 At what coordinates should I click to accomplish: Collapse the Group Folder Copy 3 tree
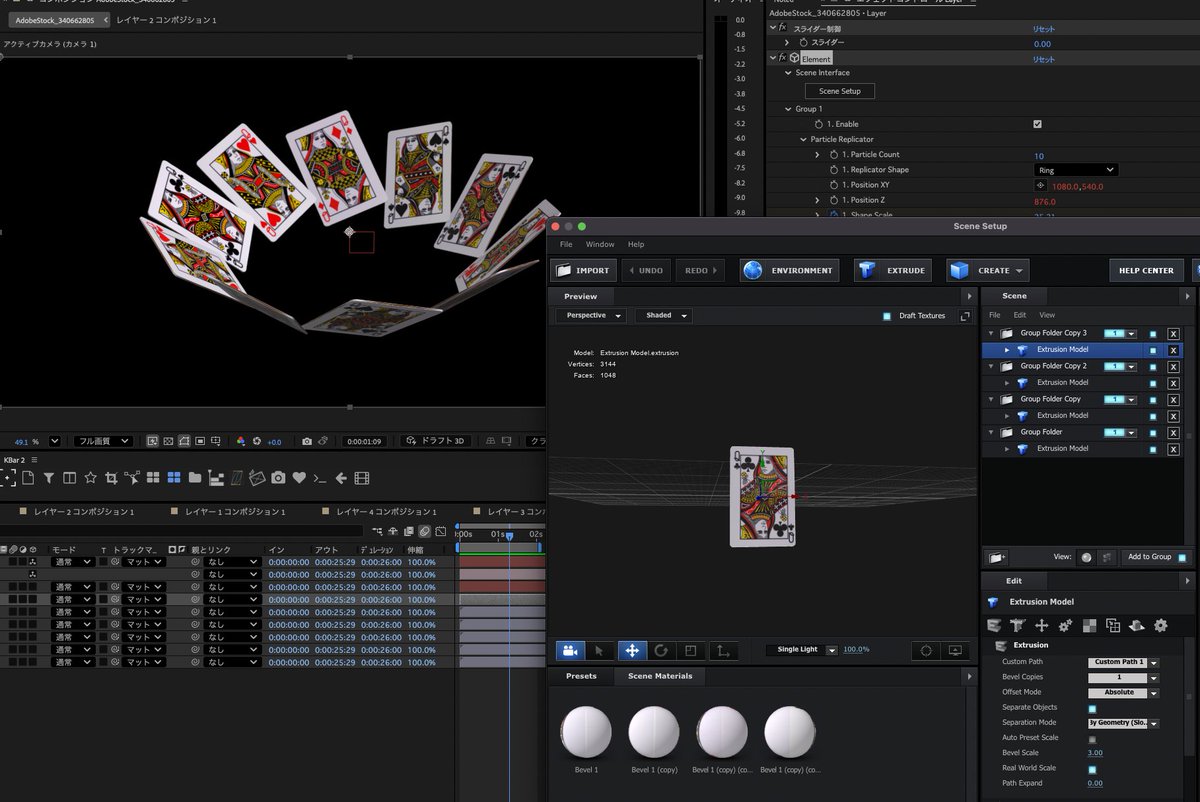(991, 334)
